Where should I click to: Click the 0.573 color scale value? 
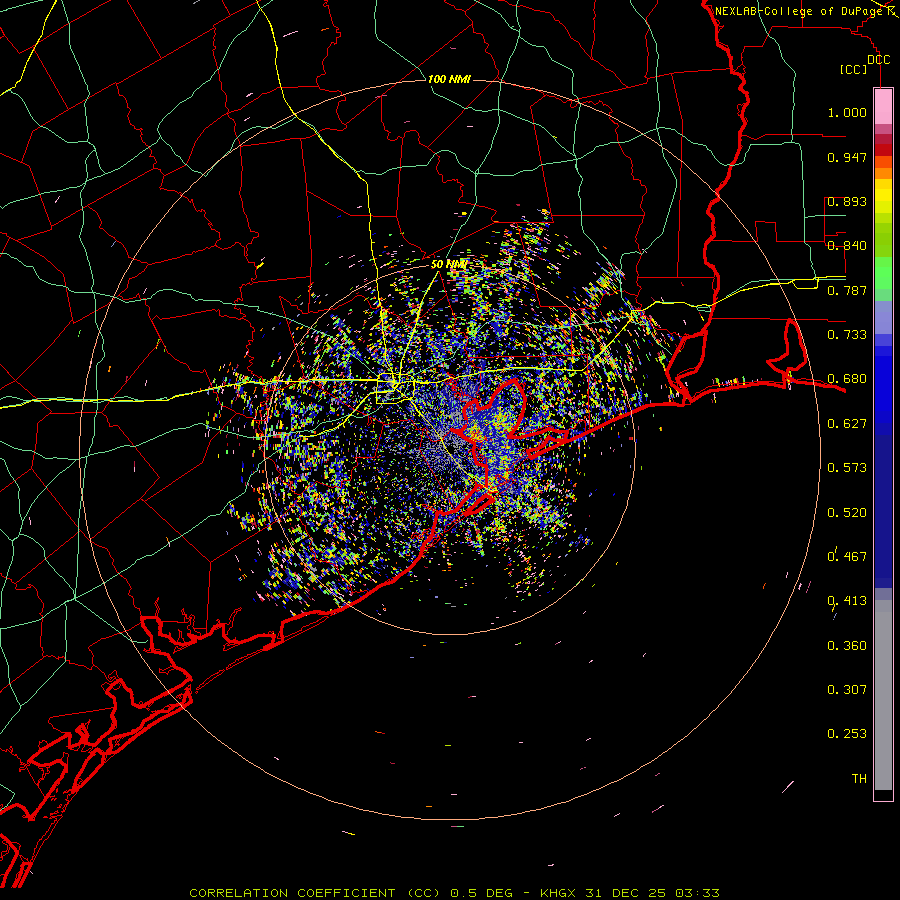point(847,468)
